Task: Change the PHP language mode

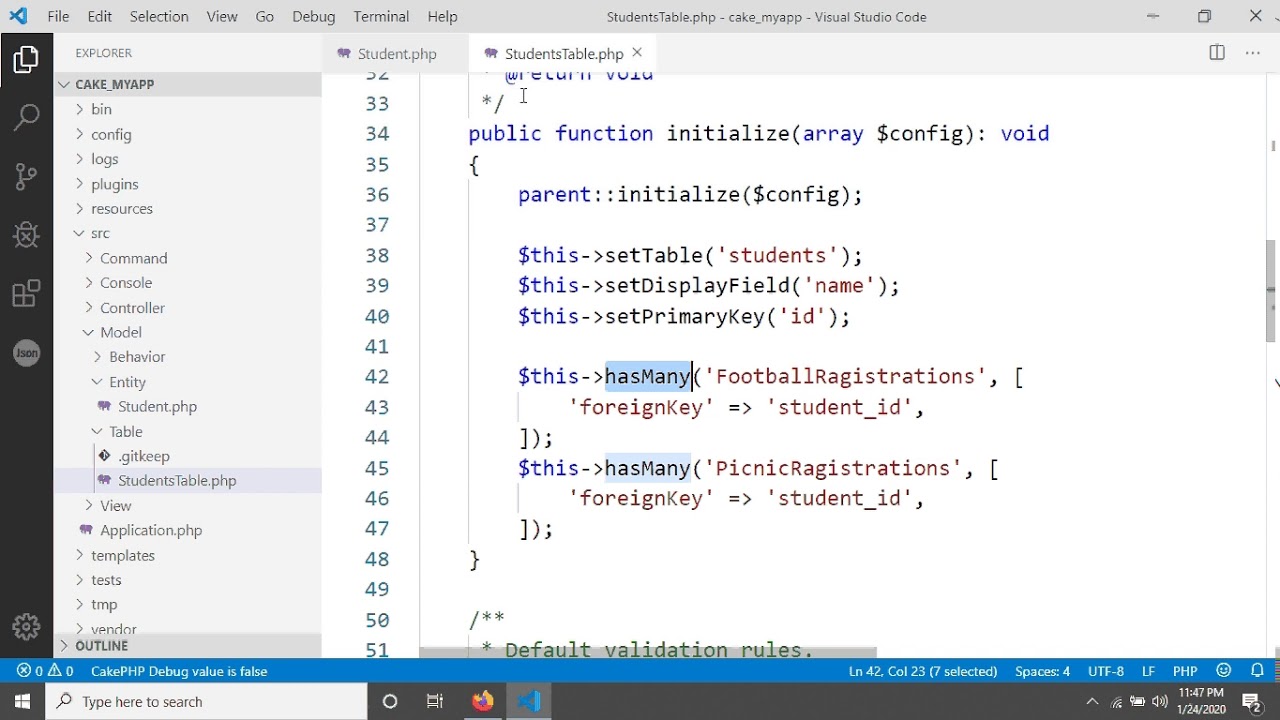Action: [1185, 671]
